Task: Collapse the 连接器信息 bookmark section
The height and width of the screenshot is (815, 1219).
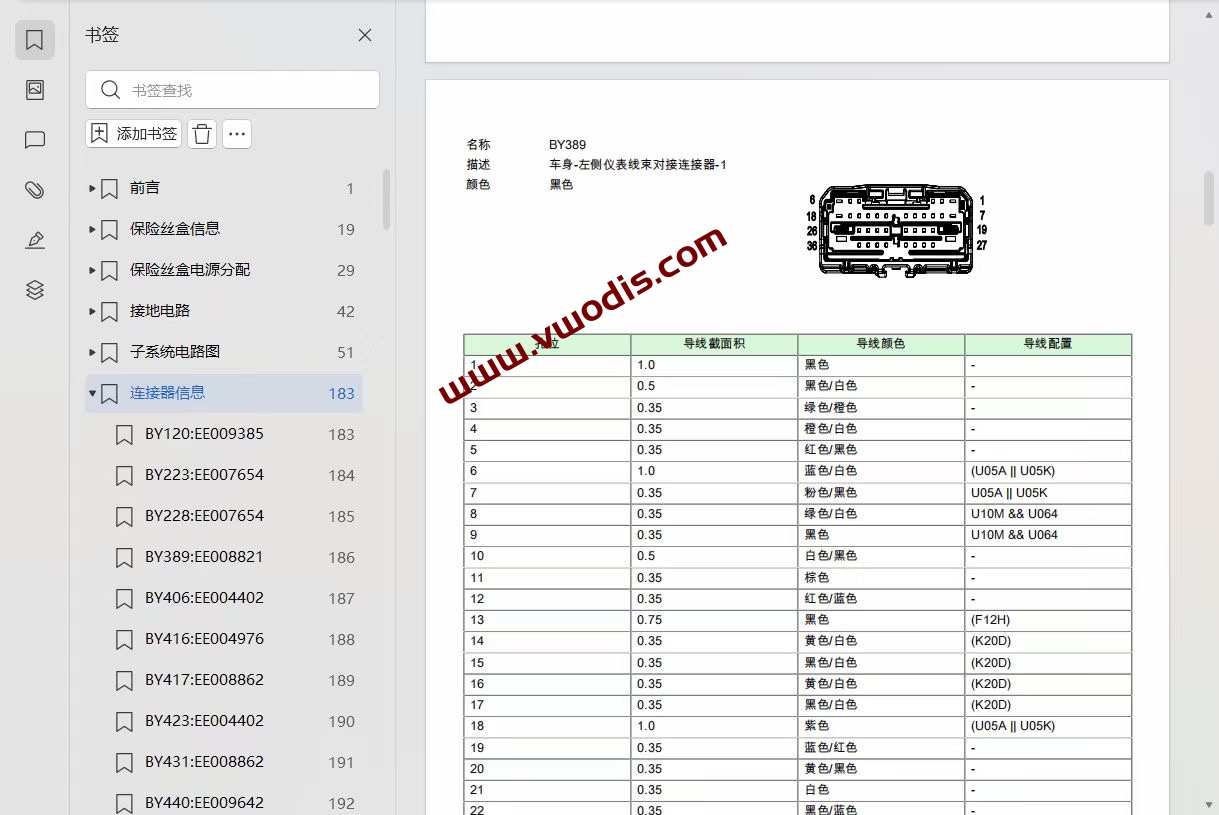Action: click(91, 392)
